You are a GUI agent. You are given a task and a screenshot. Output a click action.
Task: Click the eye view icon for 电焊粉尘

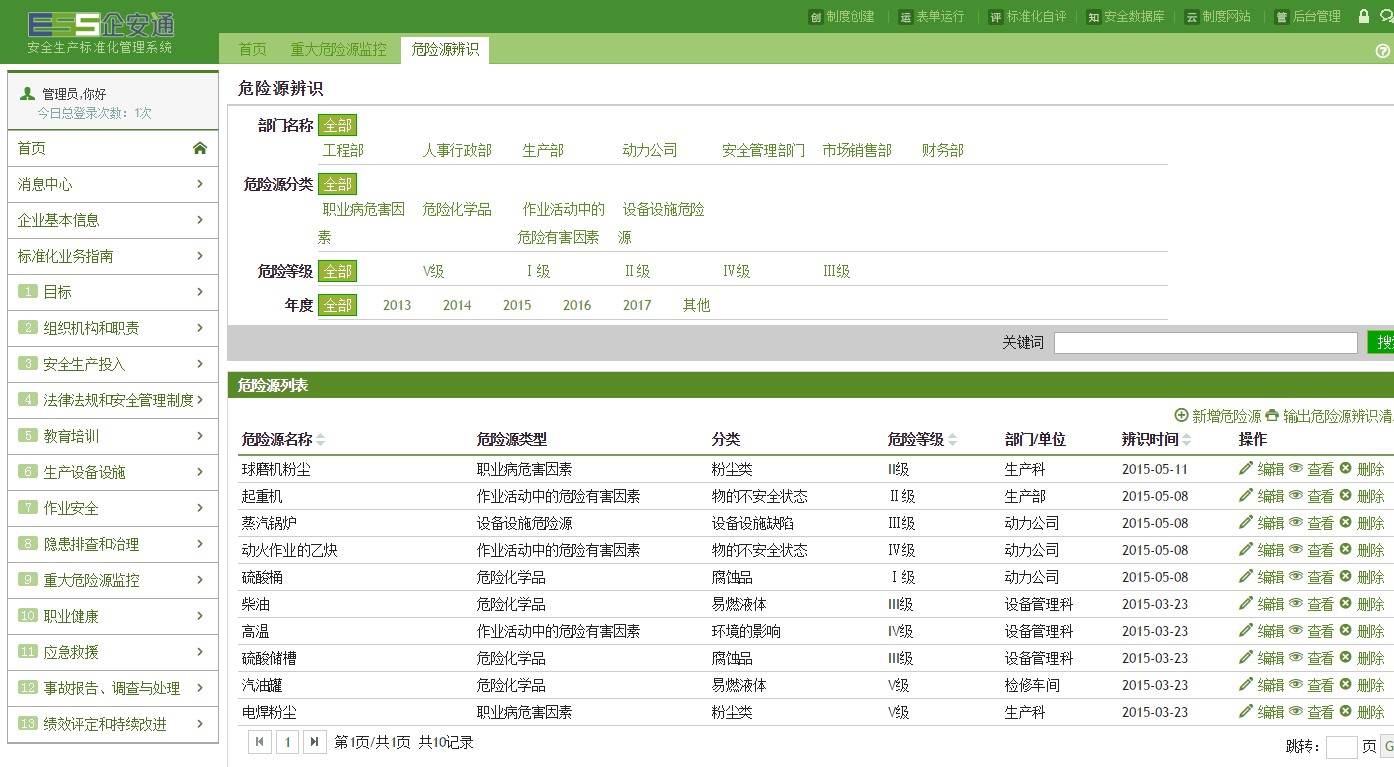click(x=1295, y=711)
